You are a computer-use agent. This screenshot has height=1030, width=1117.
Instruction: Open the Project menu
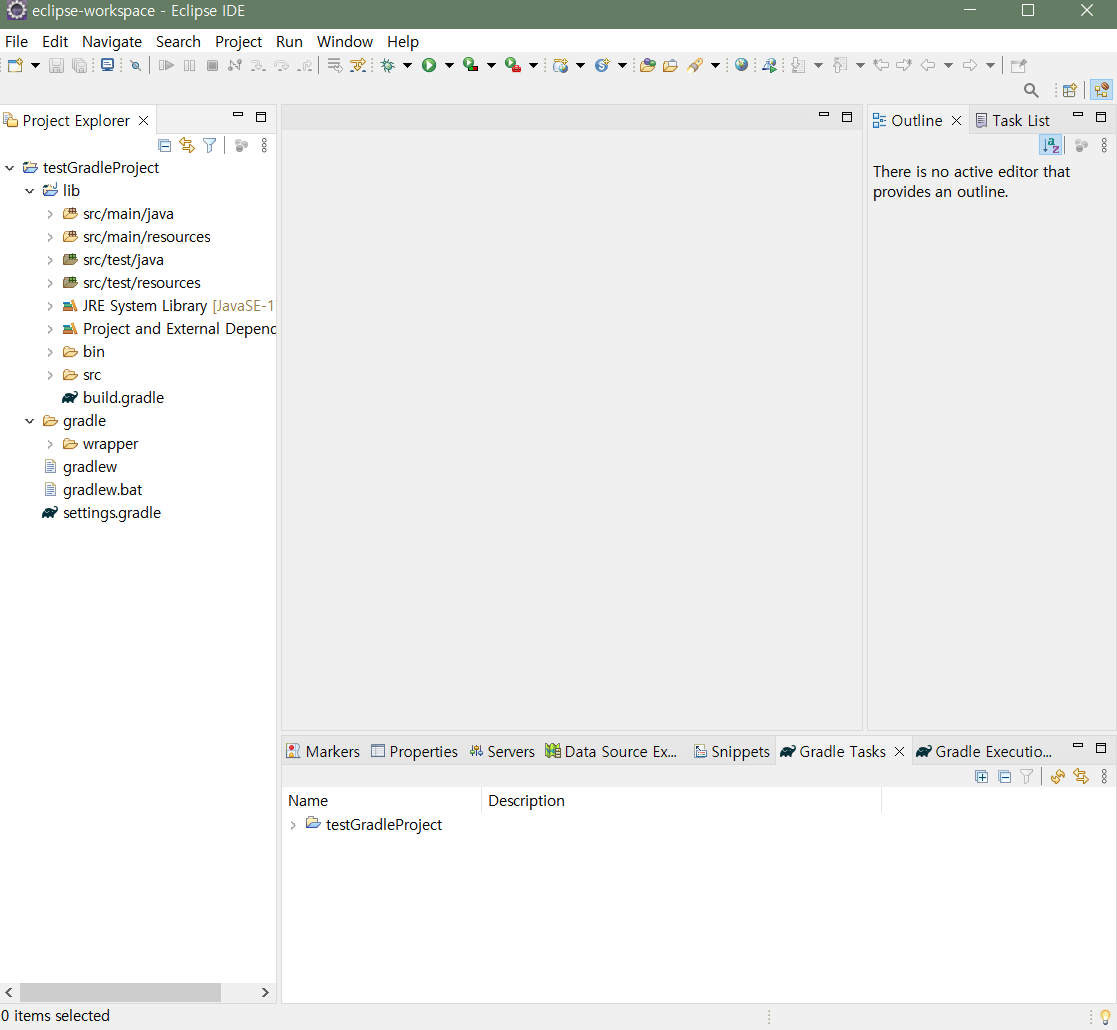point(239,42)
